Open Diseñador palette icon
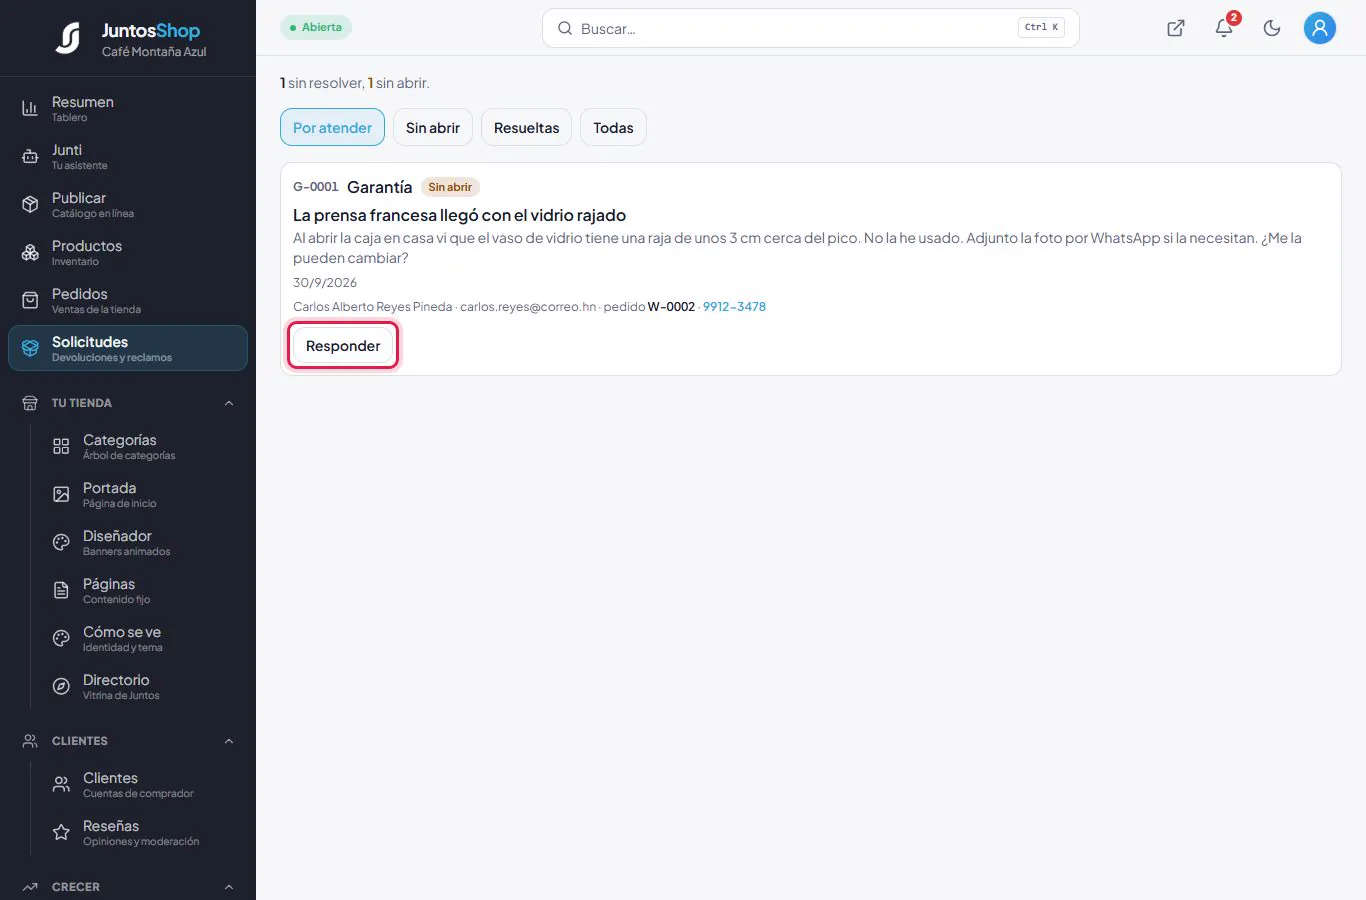This screenshot has height=900, width=1366. [61, 542]
